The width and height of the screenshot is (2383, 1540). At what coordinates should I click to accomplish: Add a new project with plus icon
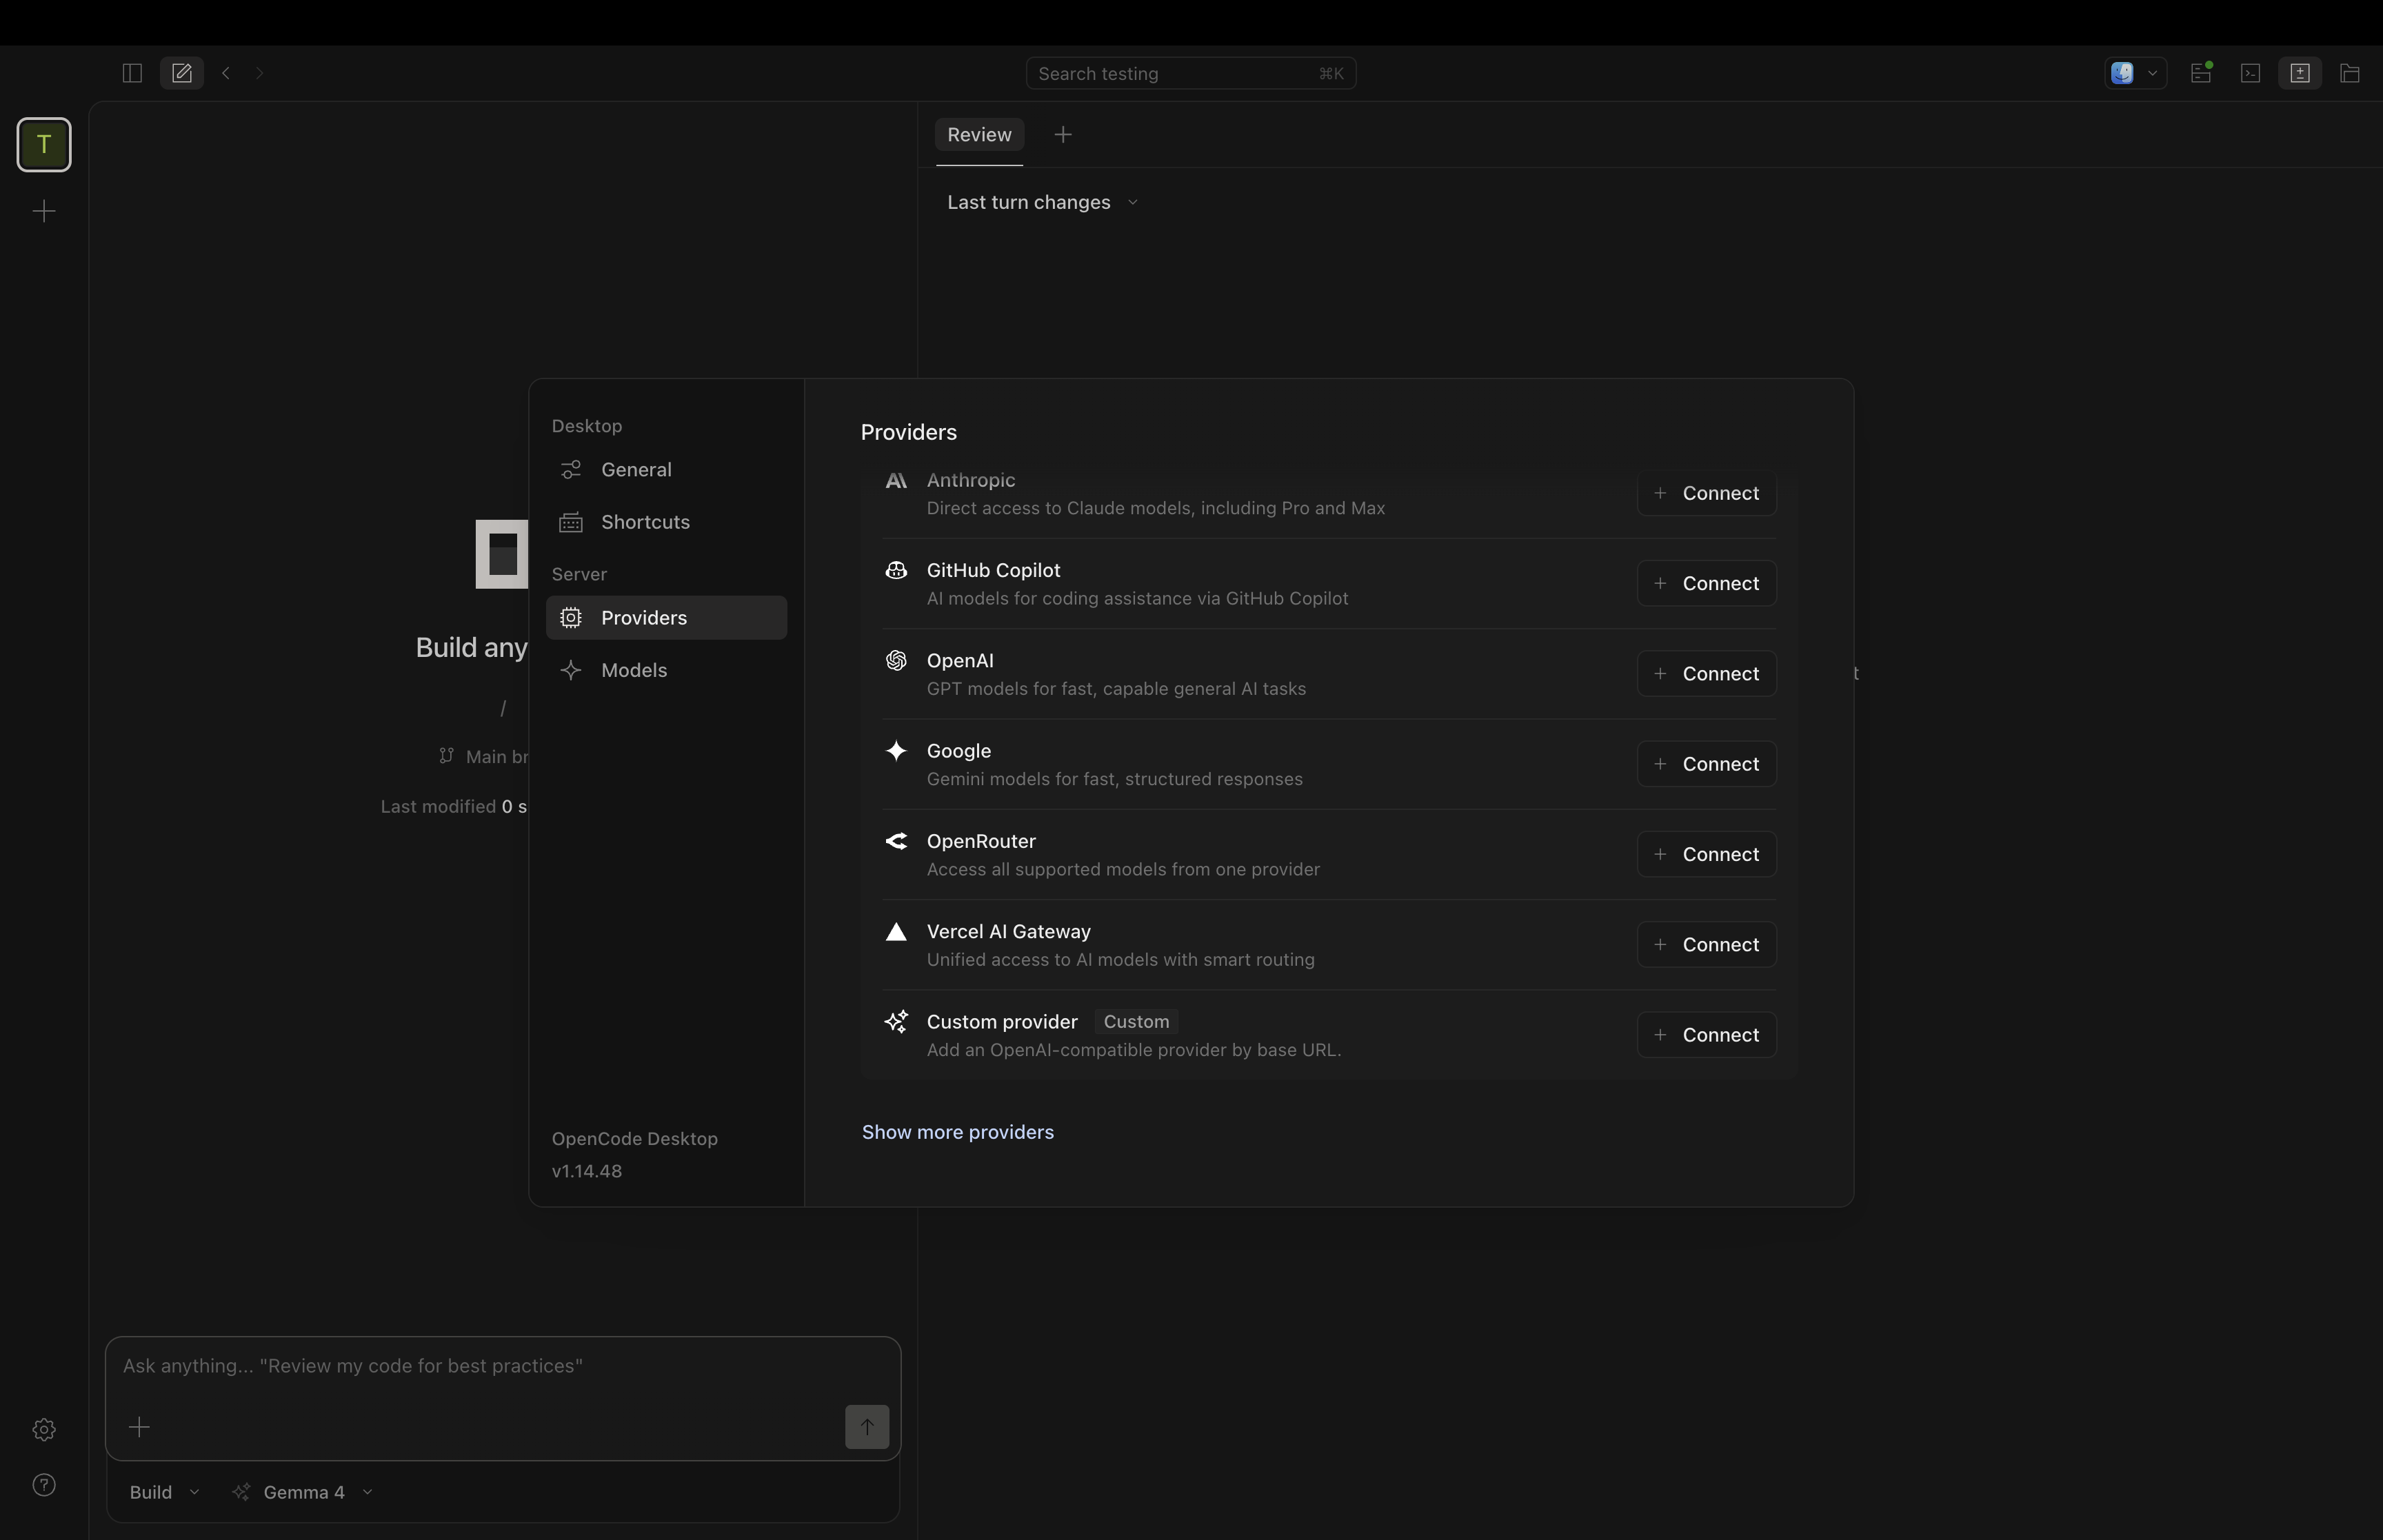(x=44, y=211)
